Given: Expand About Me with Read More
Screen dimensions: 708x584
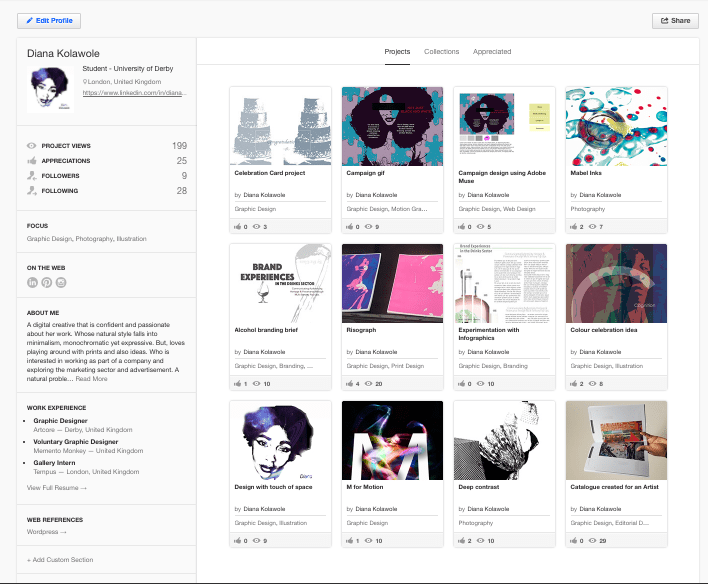Looking at the screenshot, I should tap(91, 379).
